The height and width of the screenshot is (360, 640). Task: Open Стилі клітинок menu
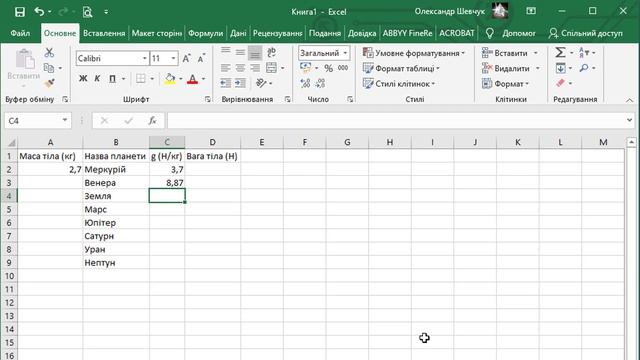click(x=399, y=84)
